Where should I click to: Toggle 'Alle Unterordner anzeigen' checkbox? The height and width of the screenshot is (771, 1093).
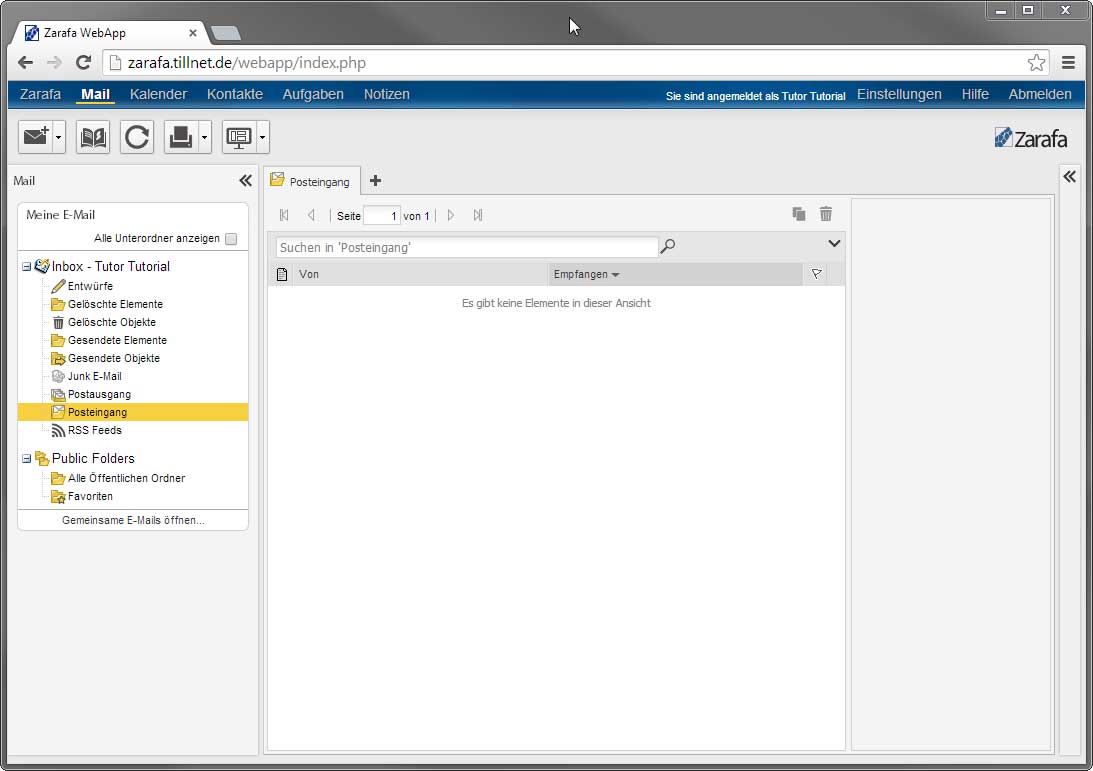(x=231, y=238)
